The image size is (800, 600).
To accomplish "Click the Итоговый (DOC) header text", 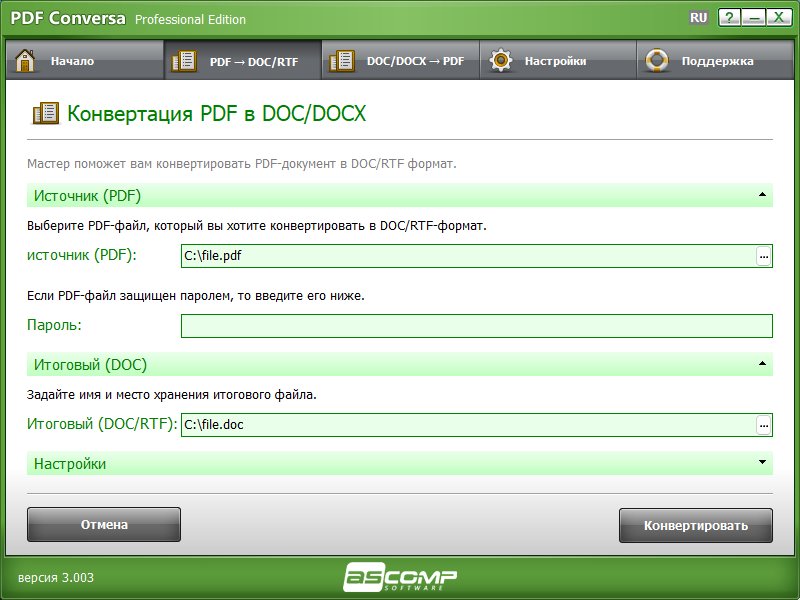I will [x=90, y=365].
